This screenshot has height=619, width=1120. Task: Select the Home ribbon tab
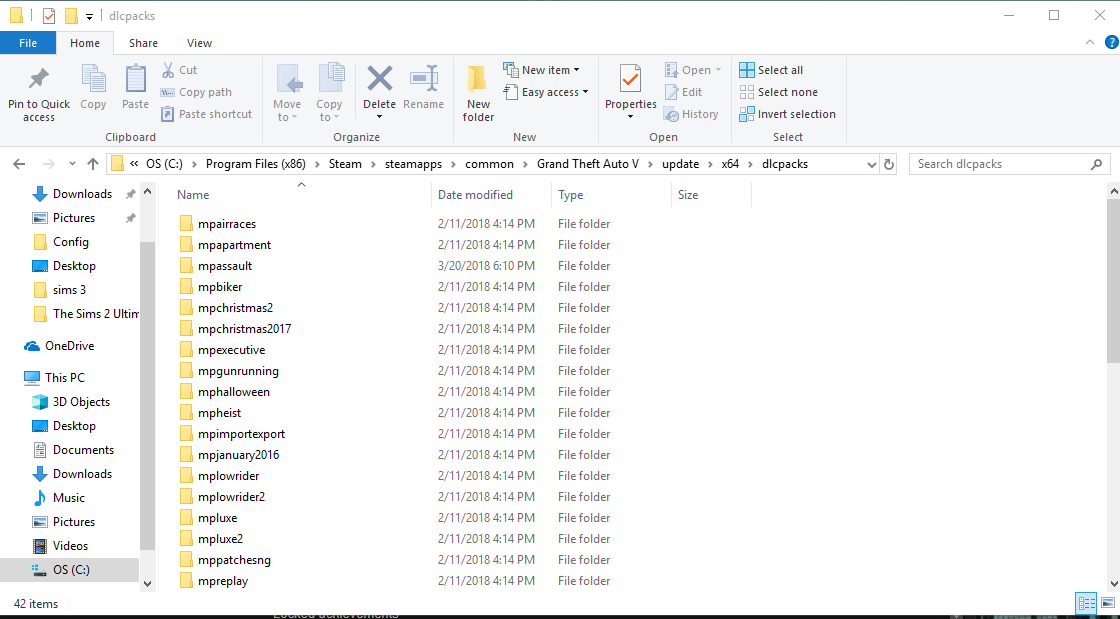(85, 43)
